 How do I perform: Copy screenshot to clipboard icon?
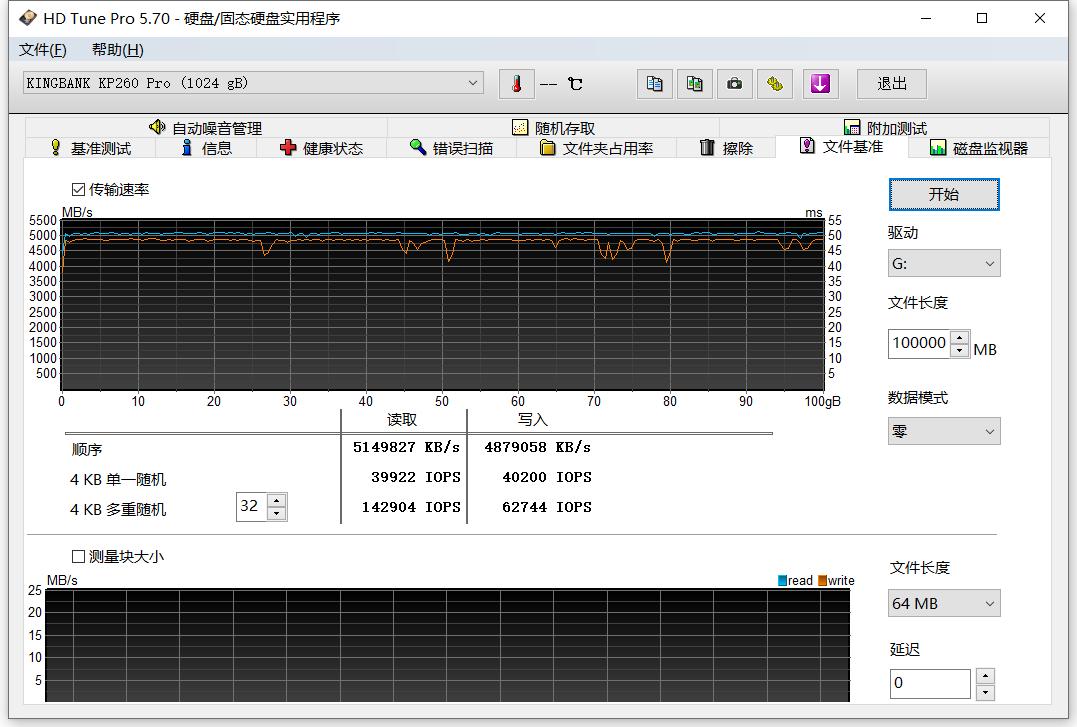point(694,83)
